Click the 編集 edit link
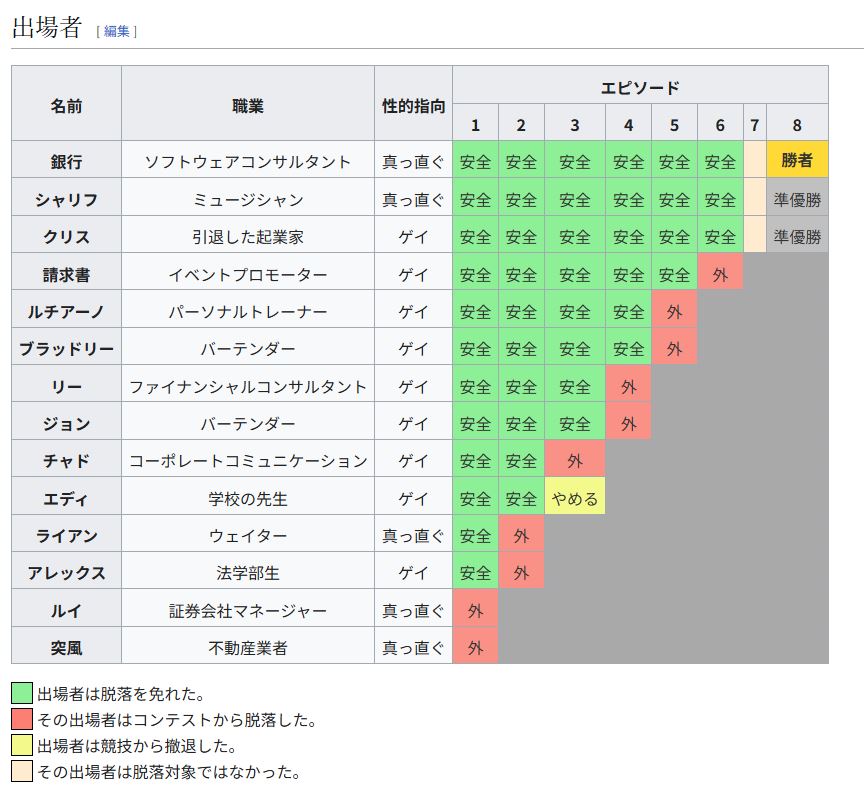 117,31
